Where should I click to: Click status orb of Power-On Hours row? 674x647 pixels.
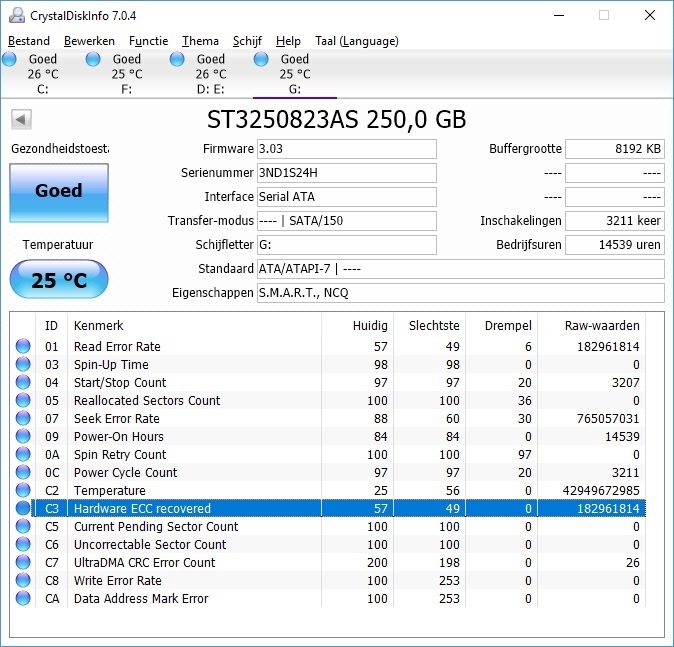(x=23, y=436)
